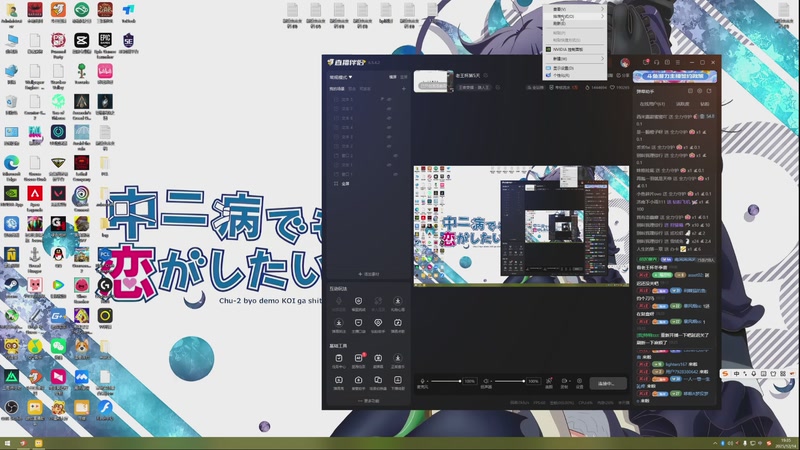800x450 pixels.
Task: Click the 分享 share button near room info
Action: click(x=622, y=76)
